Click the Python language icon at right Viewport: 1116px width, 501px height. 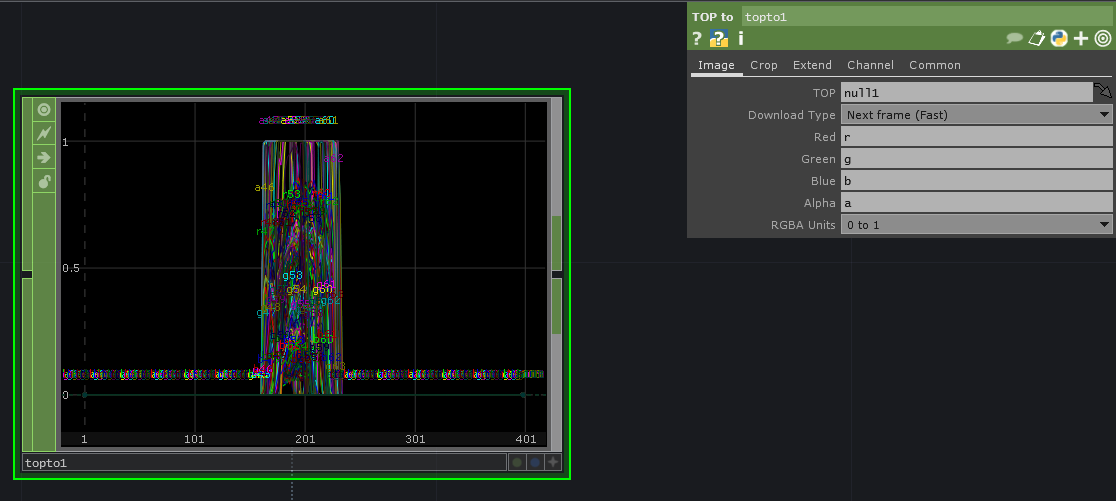click(x=1058, y=39)
